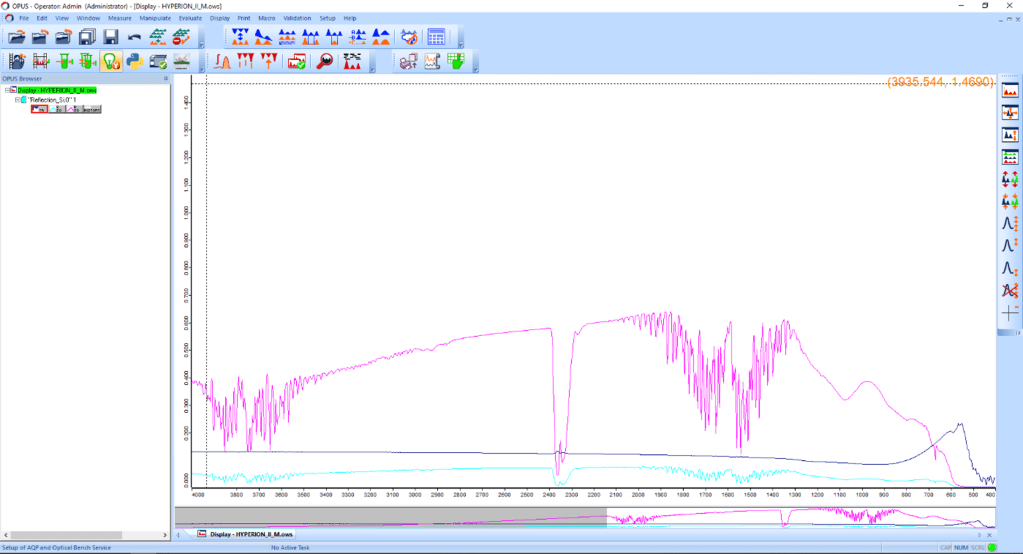The height and width of the screenshot is (554, 1023).
Task: Open the Measure menu
Action: tap(119, 18)
